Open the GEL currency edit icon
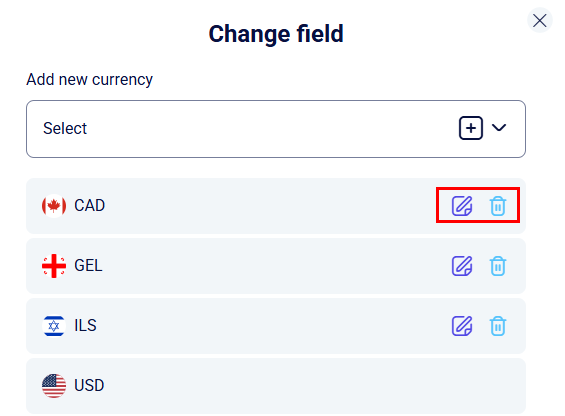The width and height of the screenshot is (565, 416). pyautogui.click(x=462, y=266)
